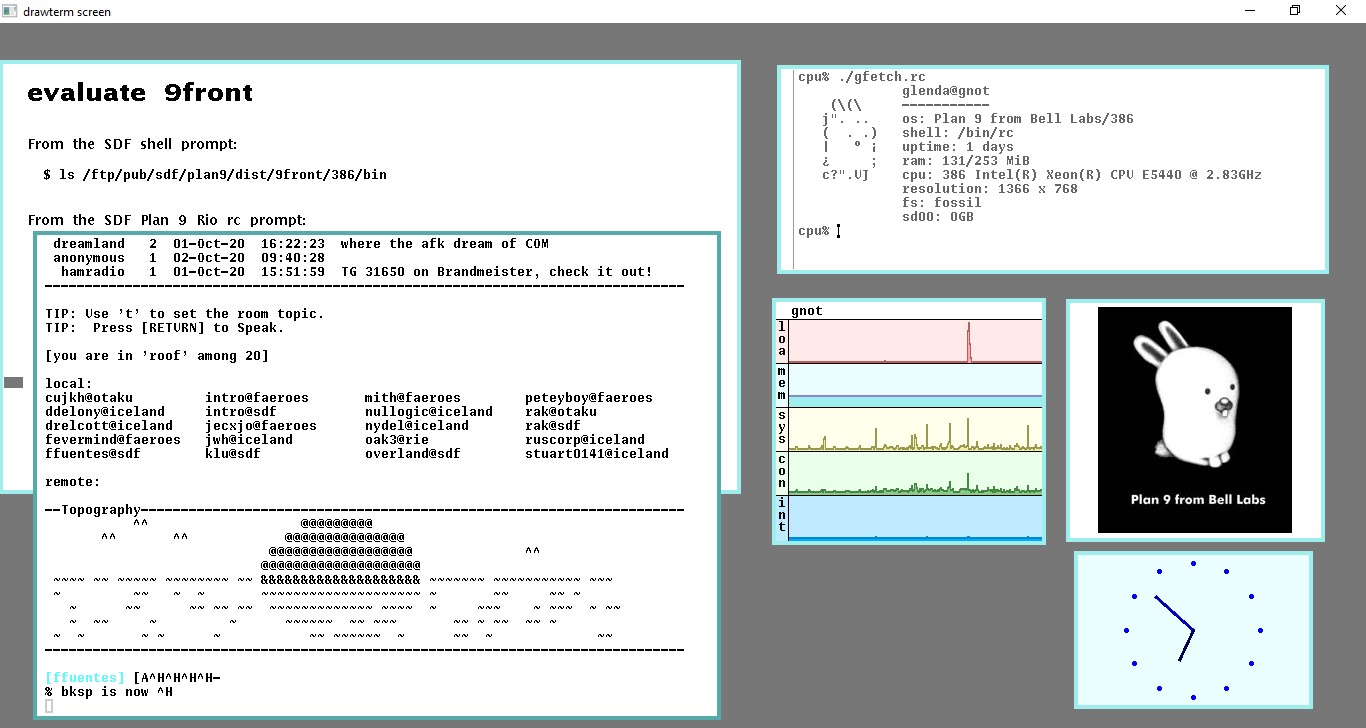Click the '--Topography' header line
1366x728 pixels.
365,510
